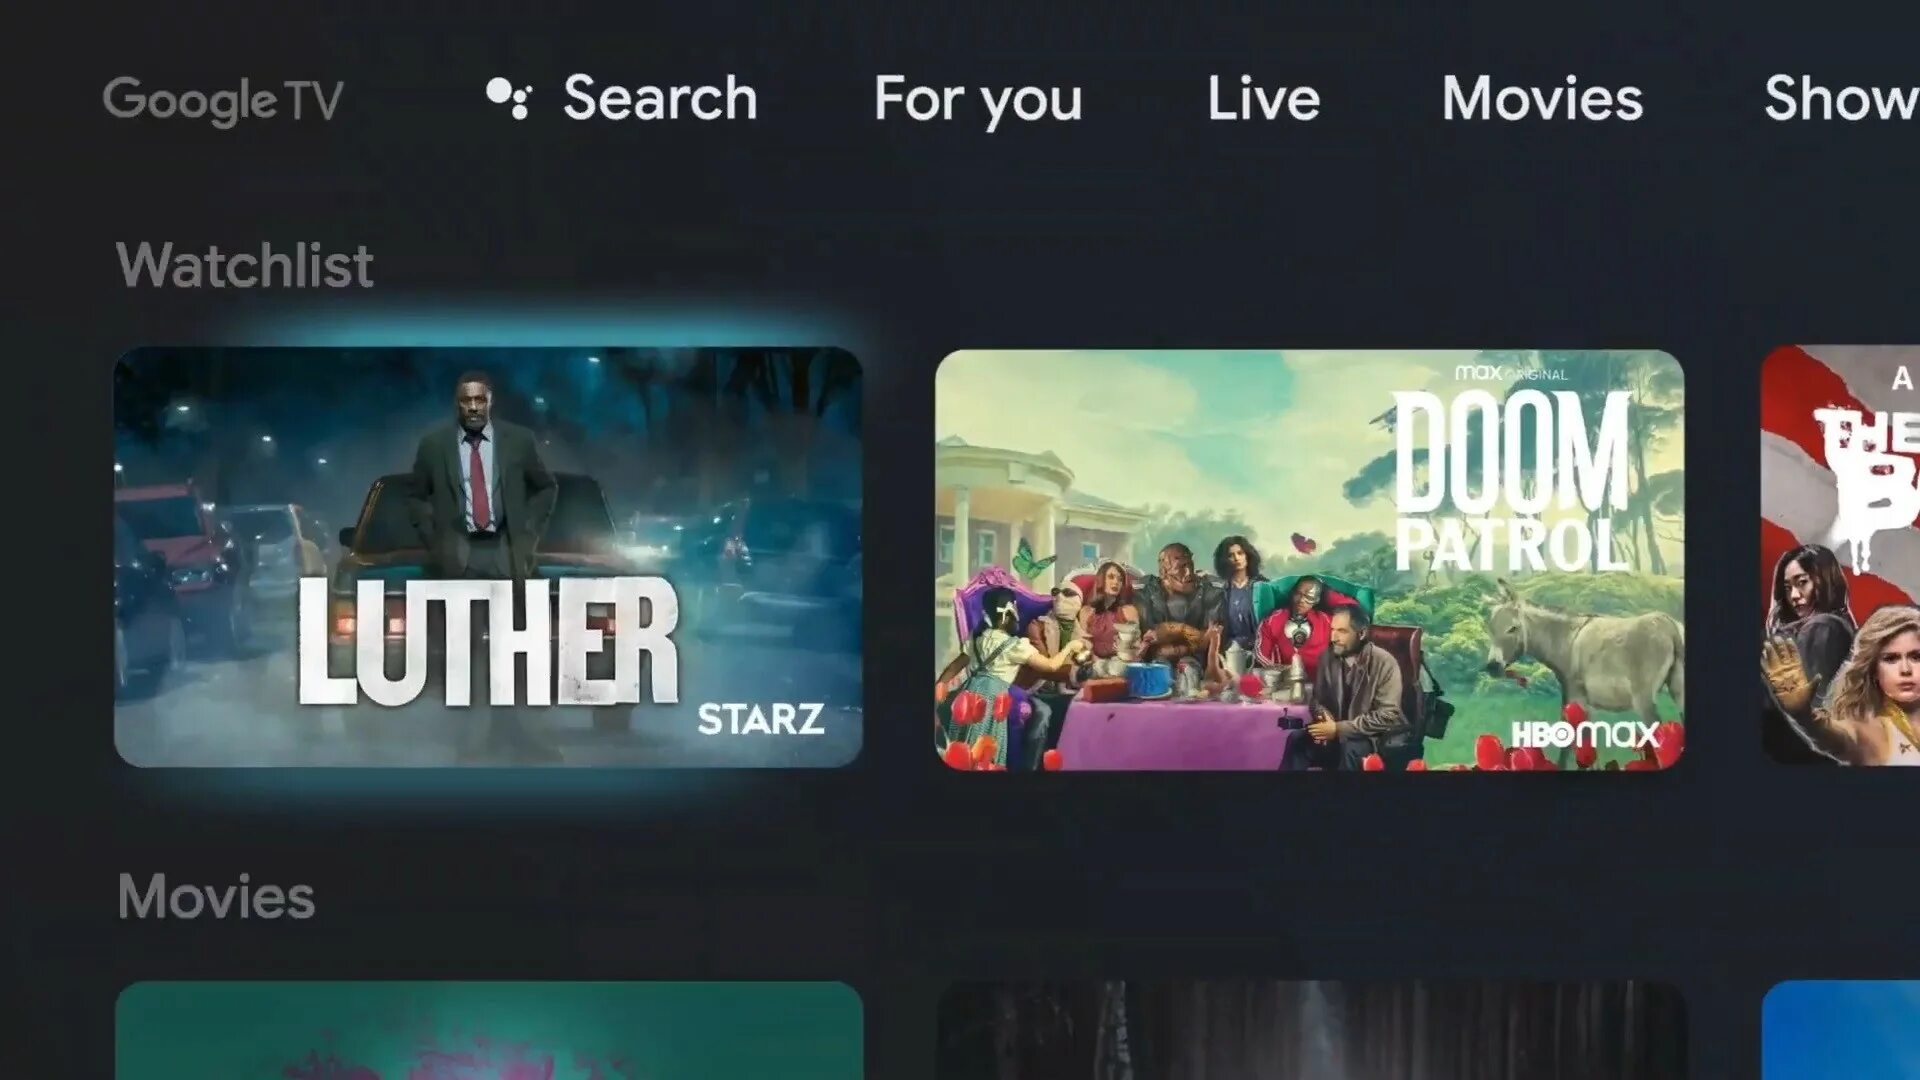Navigate to the Shows tab
This screenshot has height=1080, width=1920.
point(1842,99)
